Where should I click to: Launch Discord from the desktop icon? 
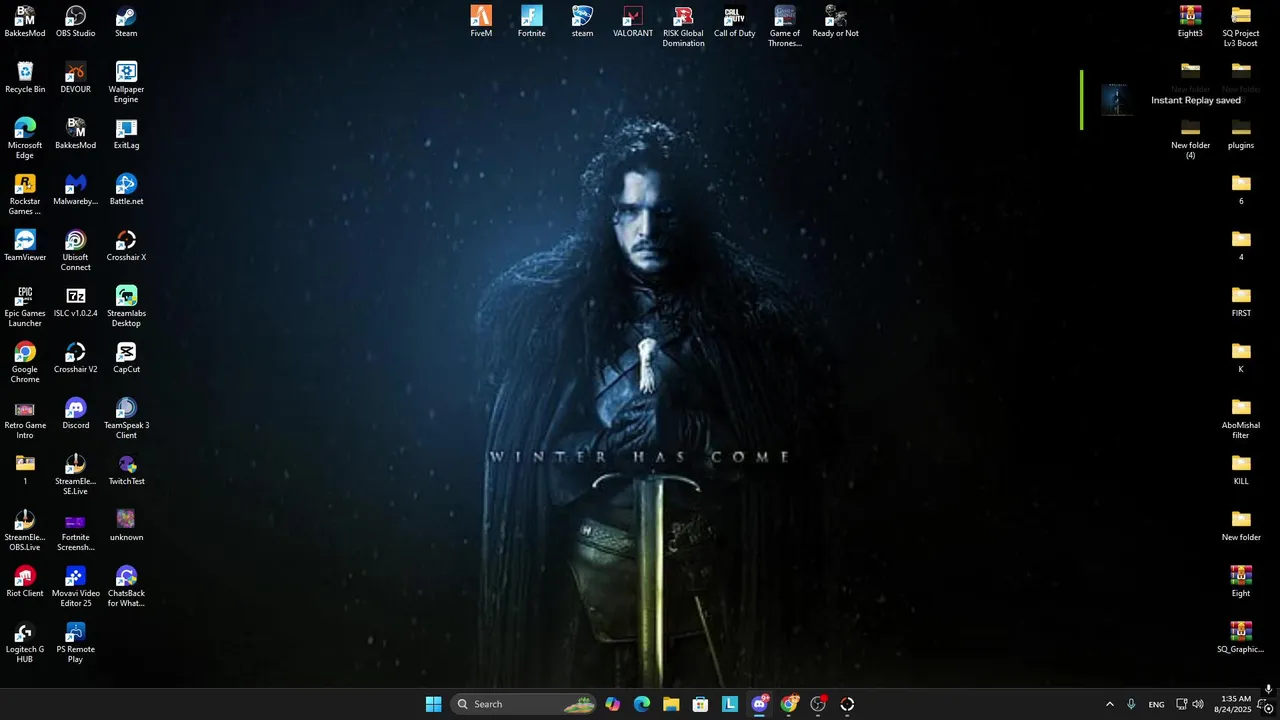[75, 414]
